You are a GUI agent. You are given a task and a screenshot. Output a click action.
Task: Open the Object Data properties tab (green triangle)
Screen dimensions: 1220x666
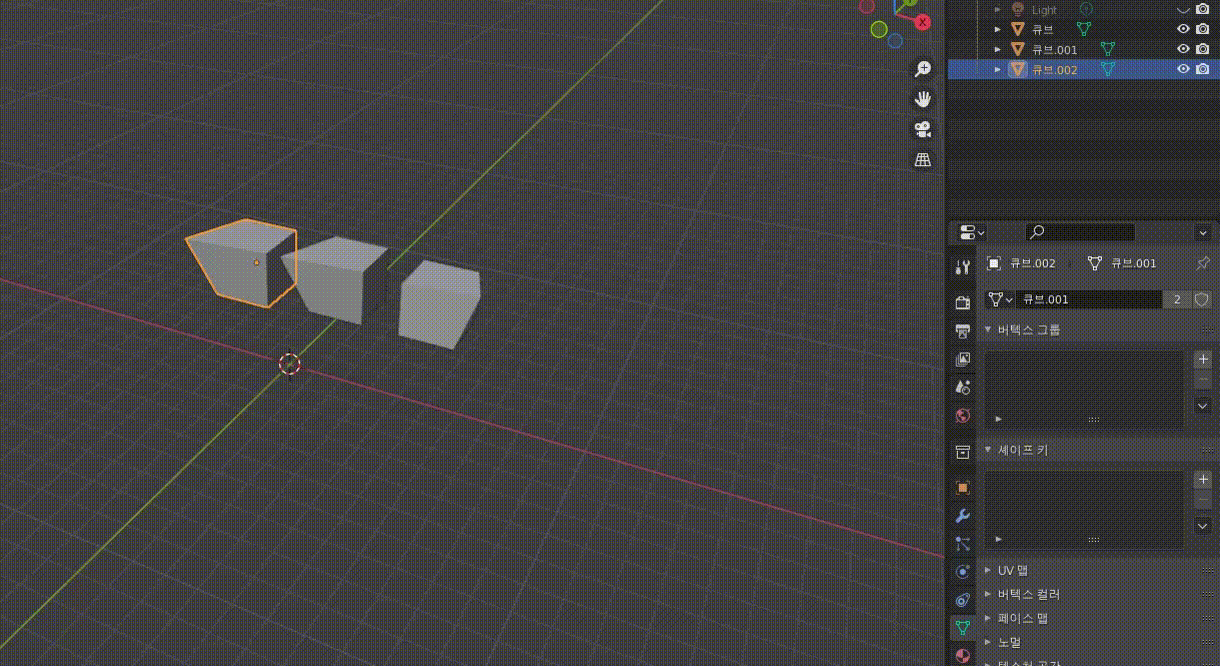[x=963, y=628]
